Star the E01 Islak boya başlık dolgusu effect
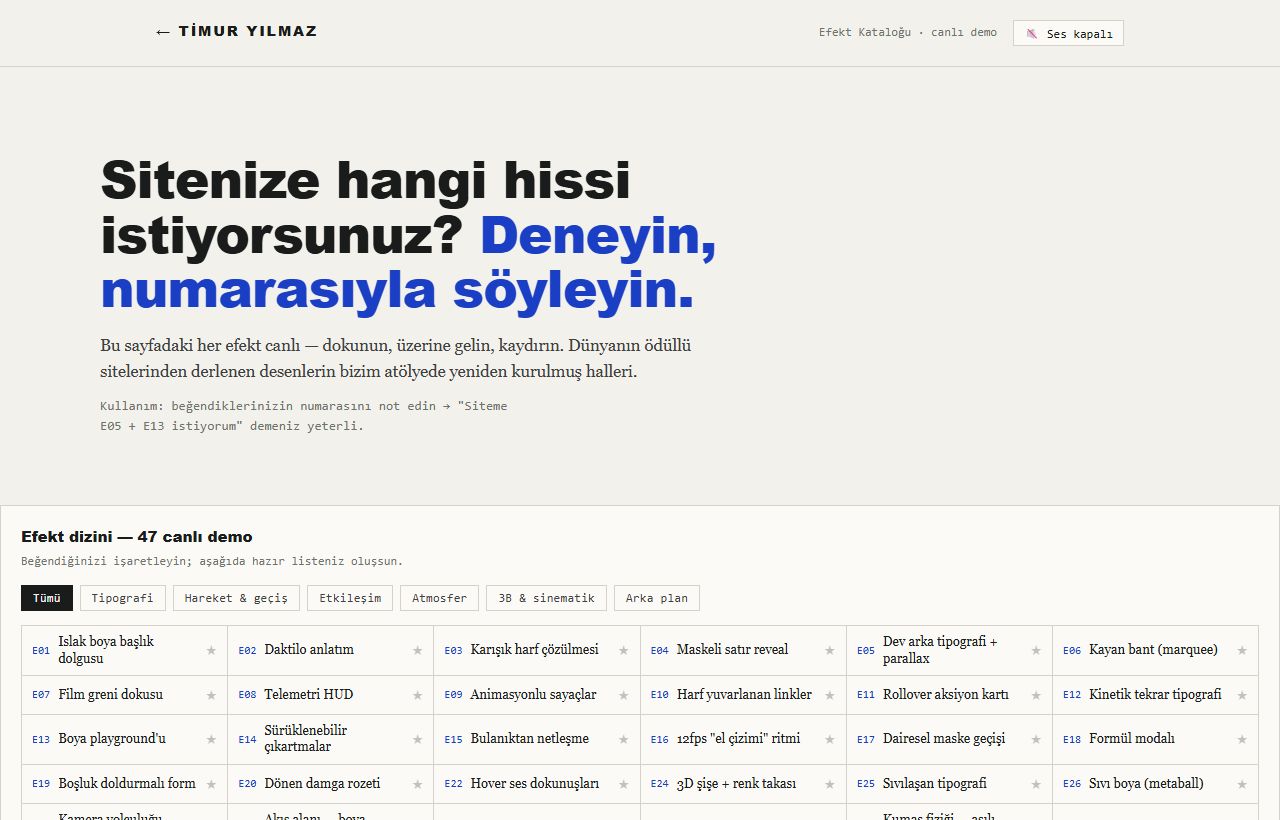This screenshot has width=1280, height=820. coord(211,650)
